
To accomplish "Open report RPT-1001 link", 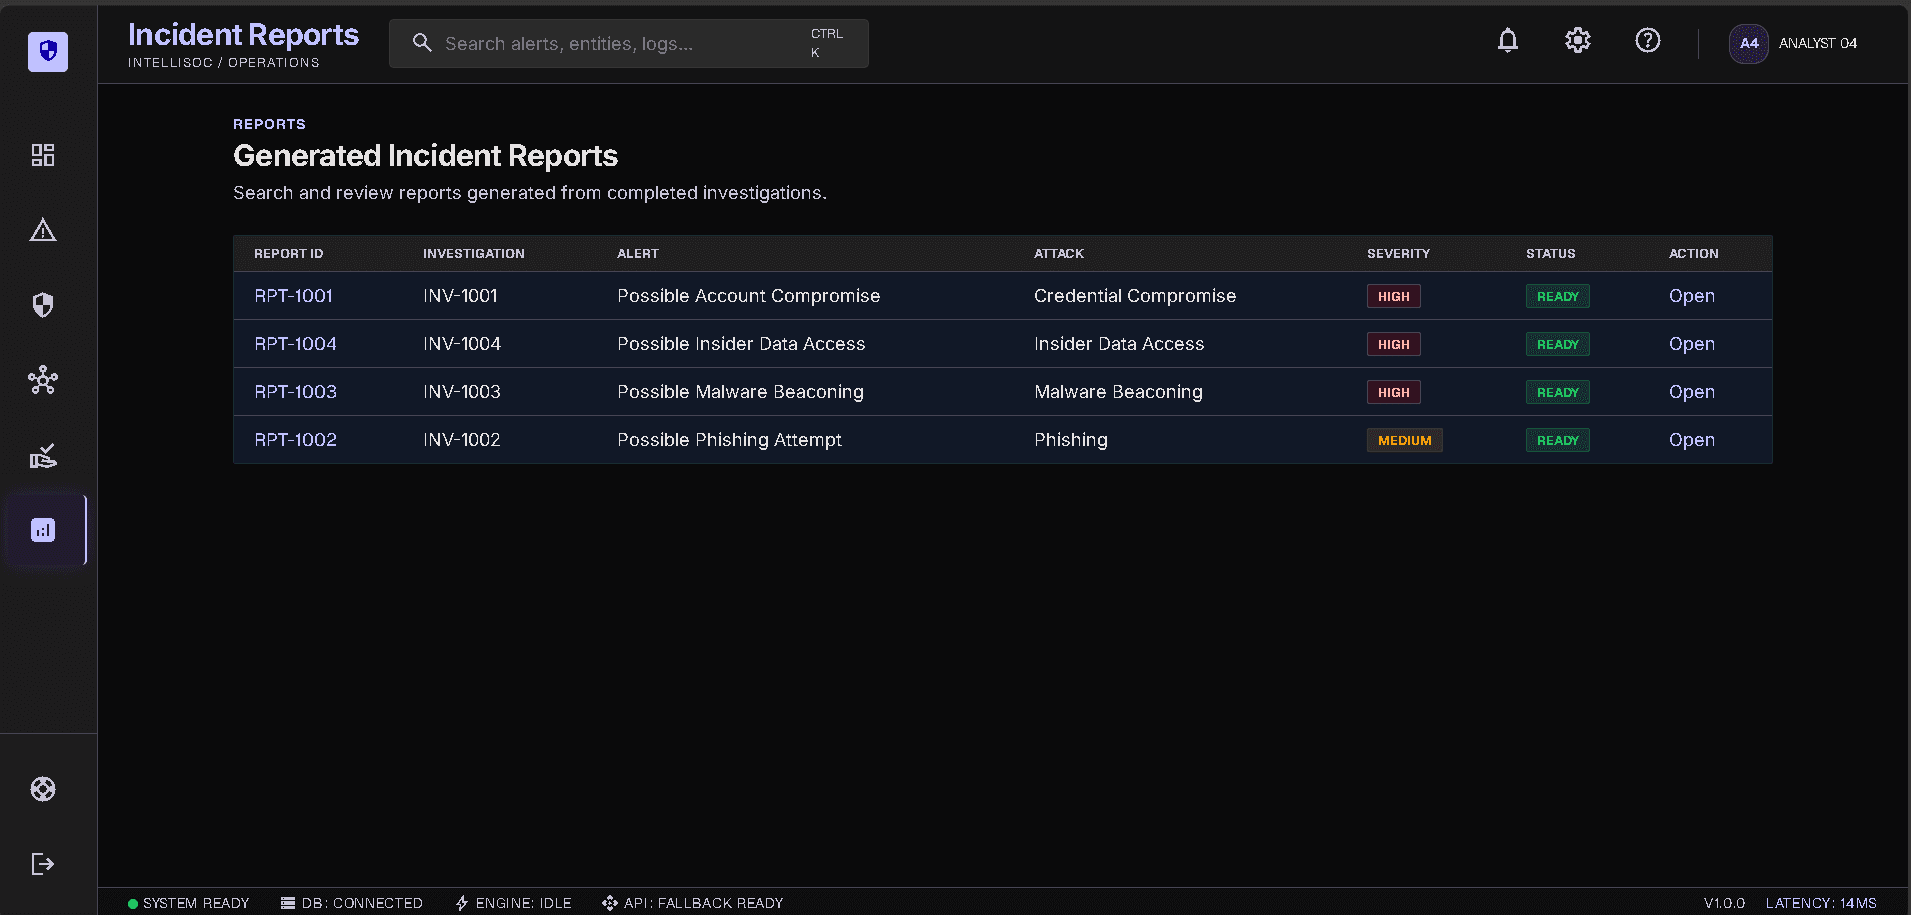I will [x=293, y=296].
